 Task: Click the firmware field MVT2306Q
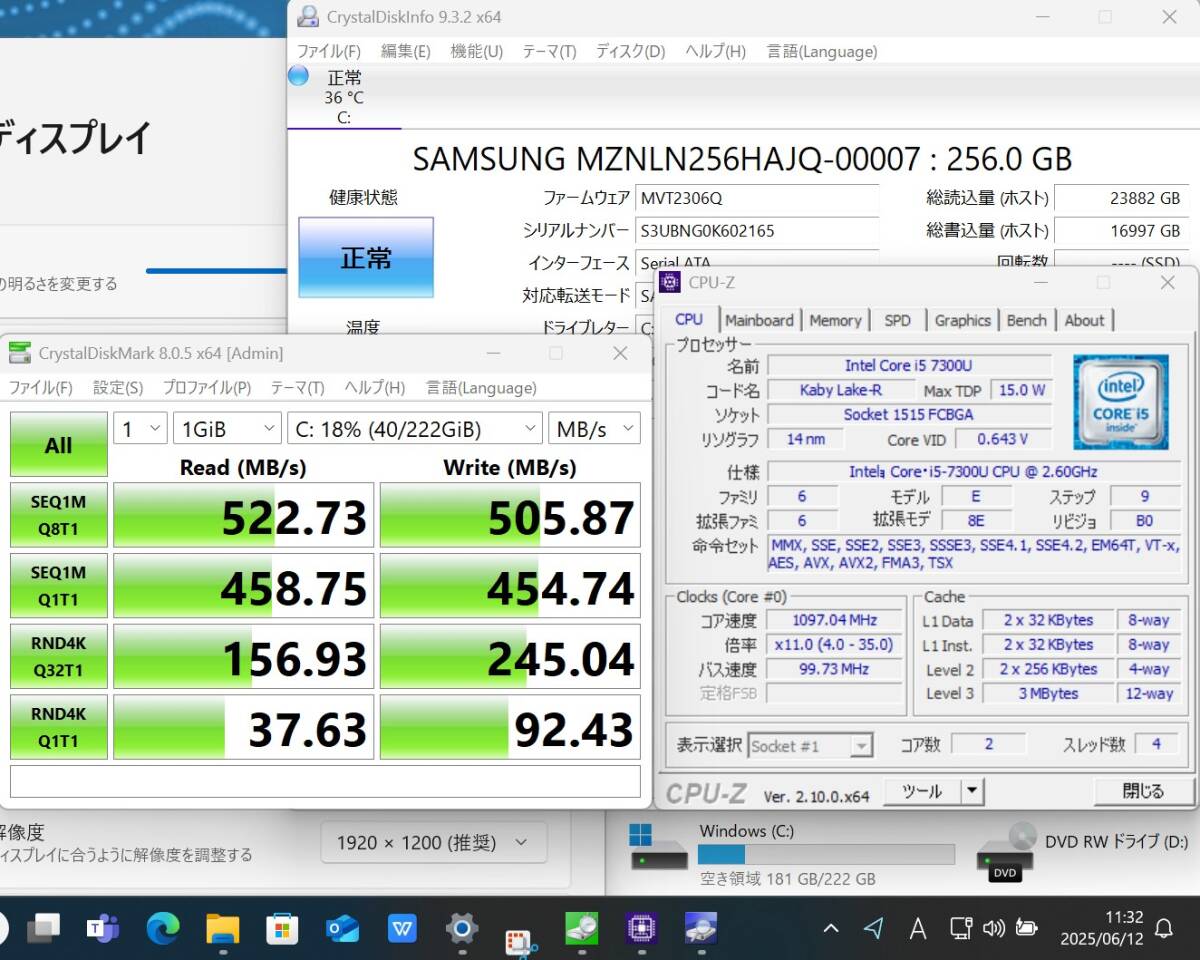point(757,198)
